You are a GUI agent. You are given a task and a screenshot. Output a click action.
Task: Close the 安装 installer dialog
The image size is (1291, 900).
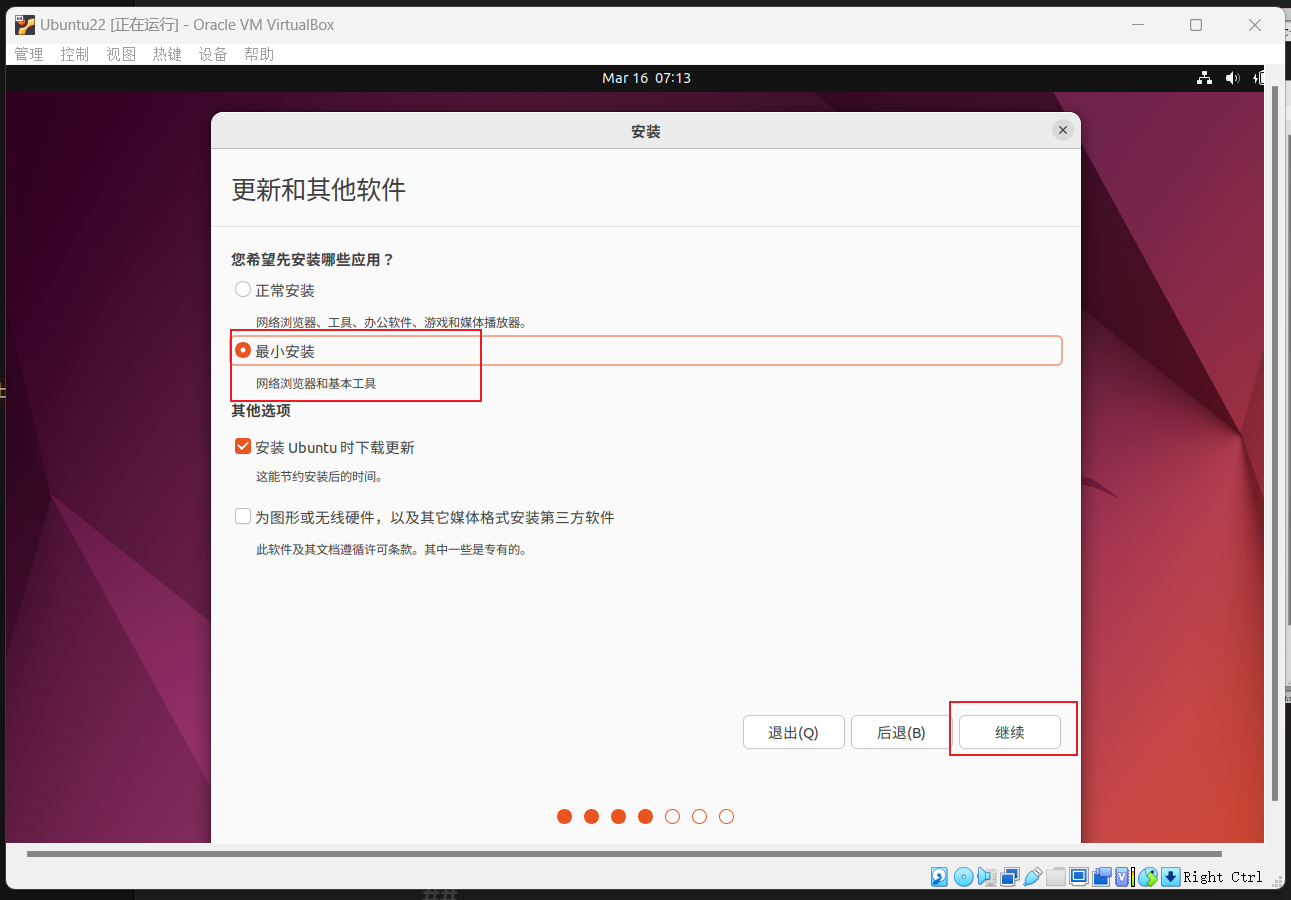1063,130
